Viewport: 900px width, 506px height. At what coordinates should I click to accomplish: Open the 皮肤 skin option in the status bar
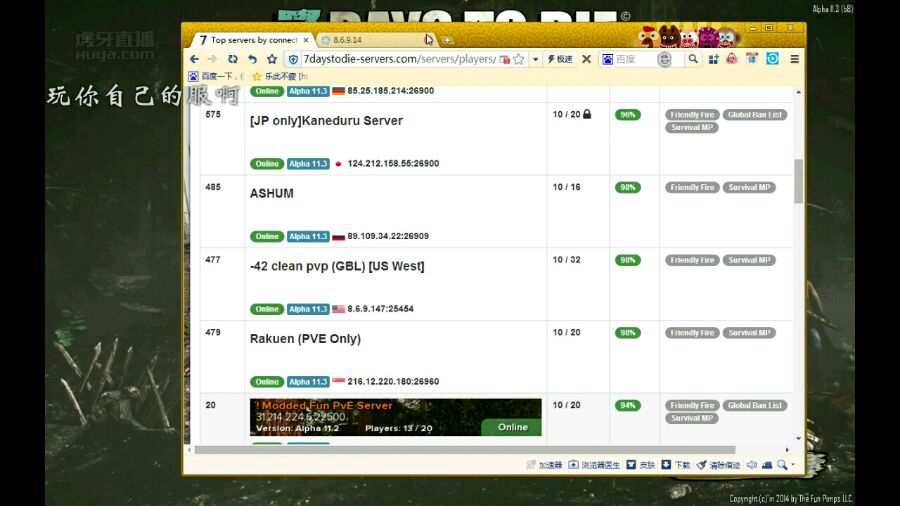coord(641,465)
